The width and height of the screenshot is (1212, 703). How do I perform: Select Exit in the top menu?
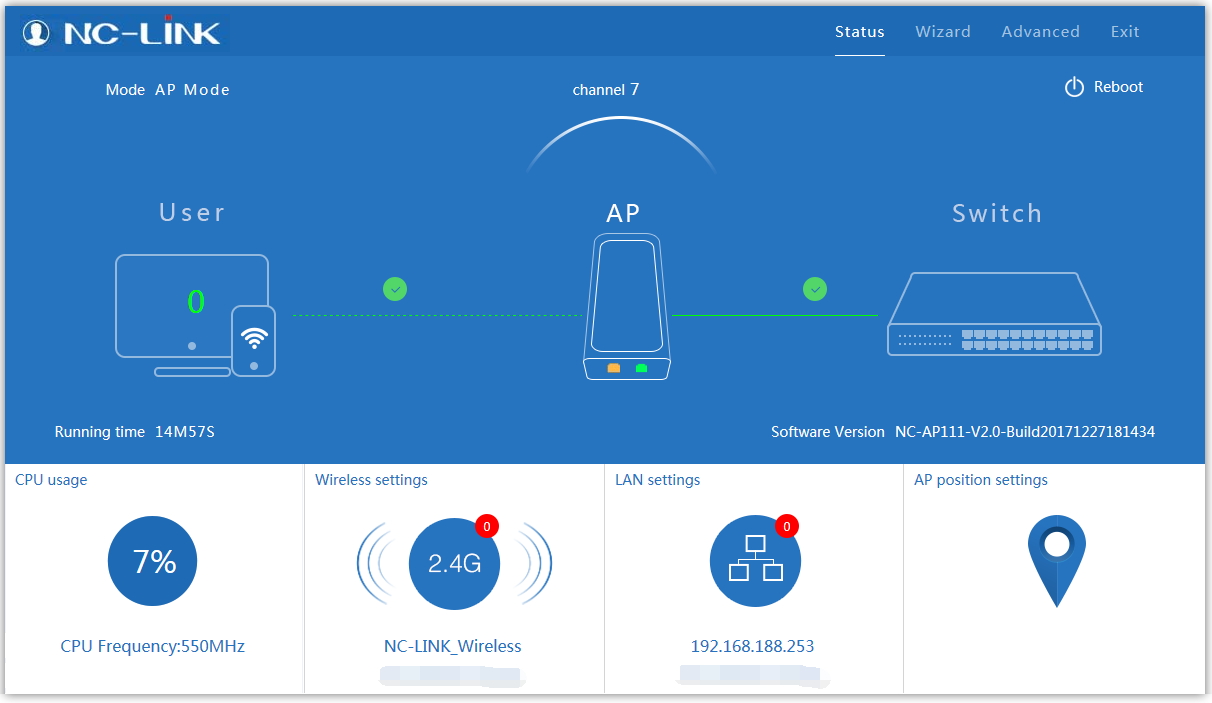(x=1125, y=32)
